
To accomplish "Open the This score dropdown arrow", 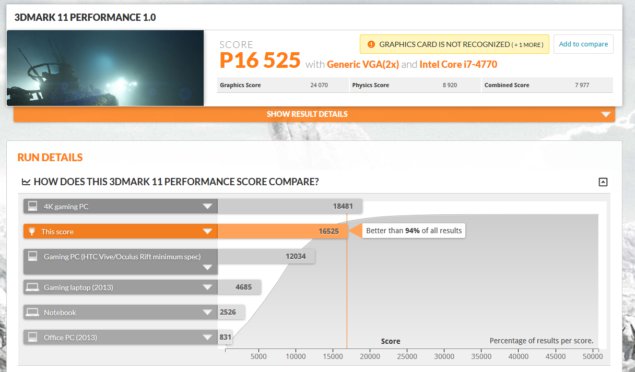I will coord(207,232).
